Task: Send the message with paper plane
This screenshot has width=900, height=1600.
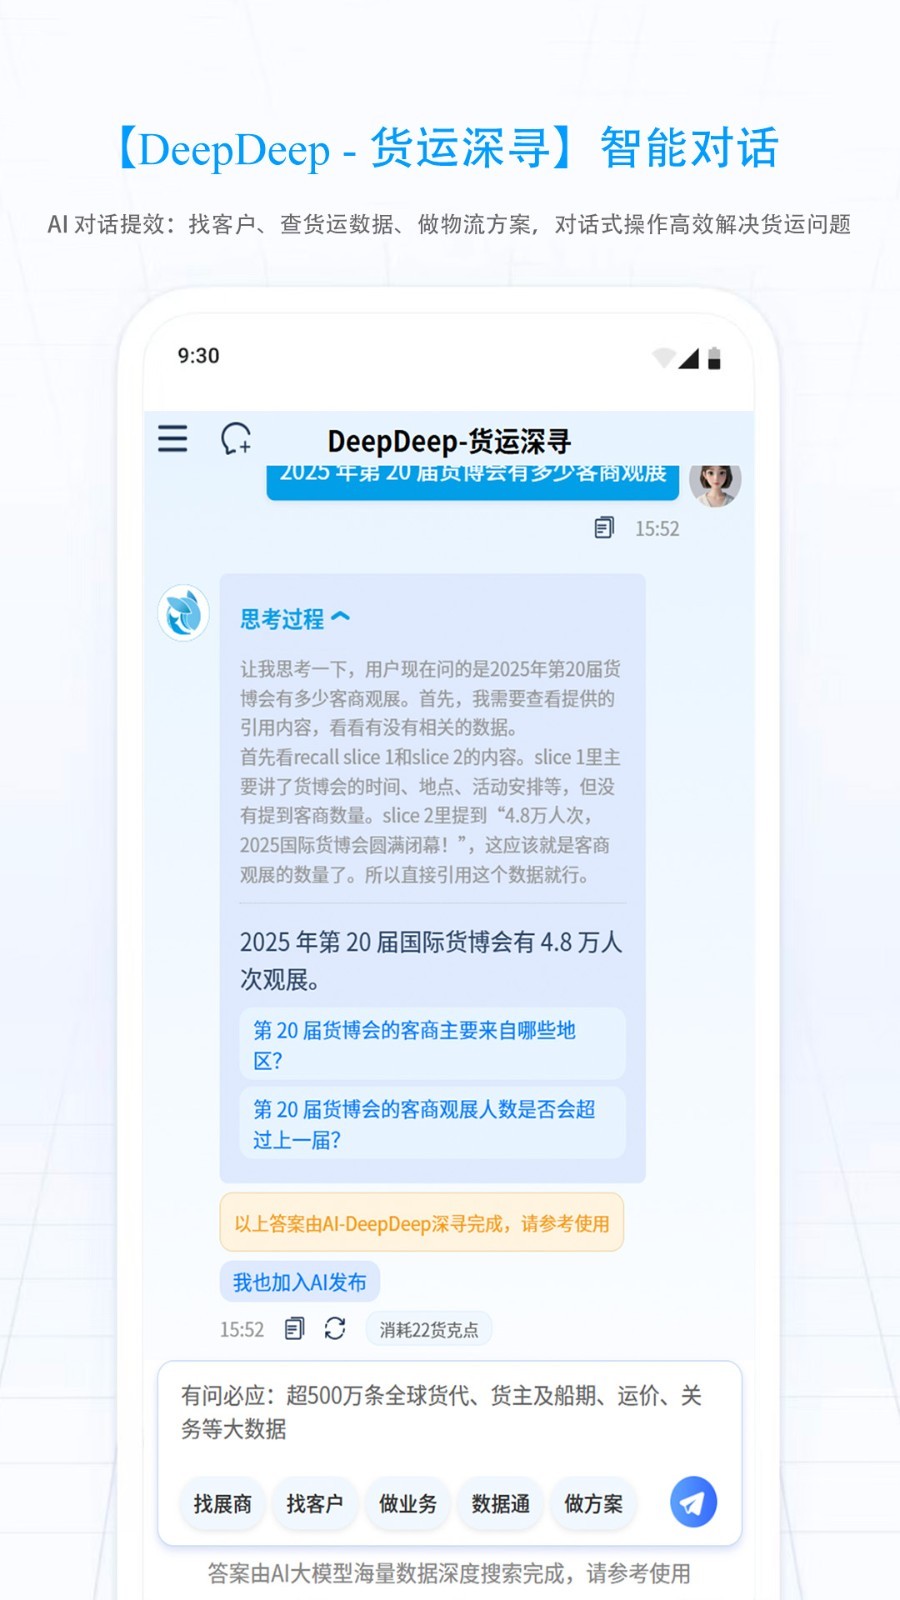Action: [693, 1502]
